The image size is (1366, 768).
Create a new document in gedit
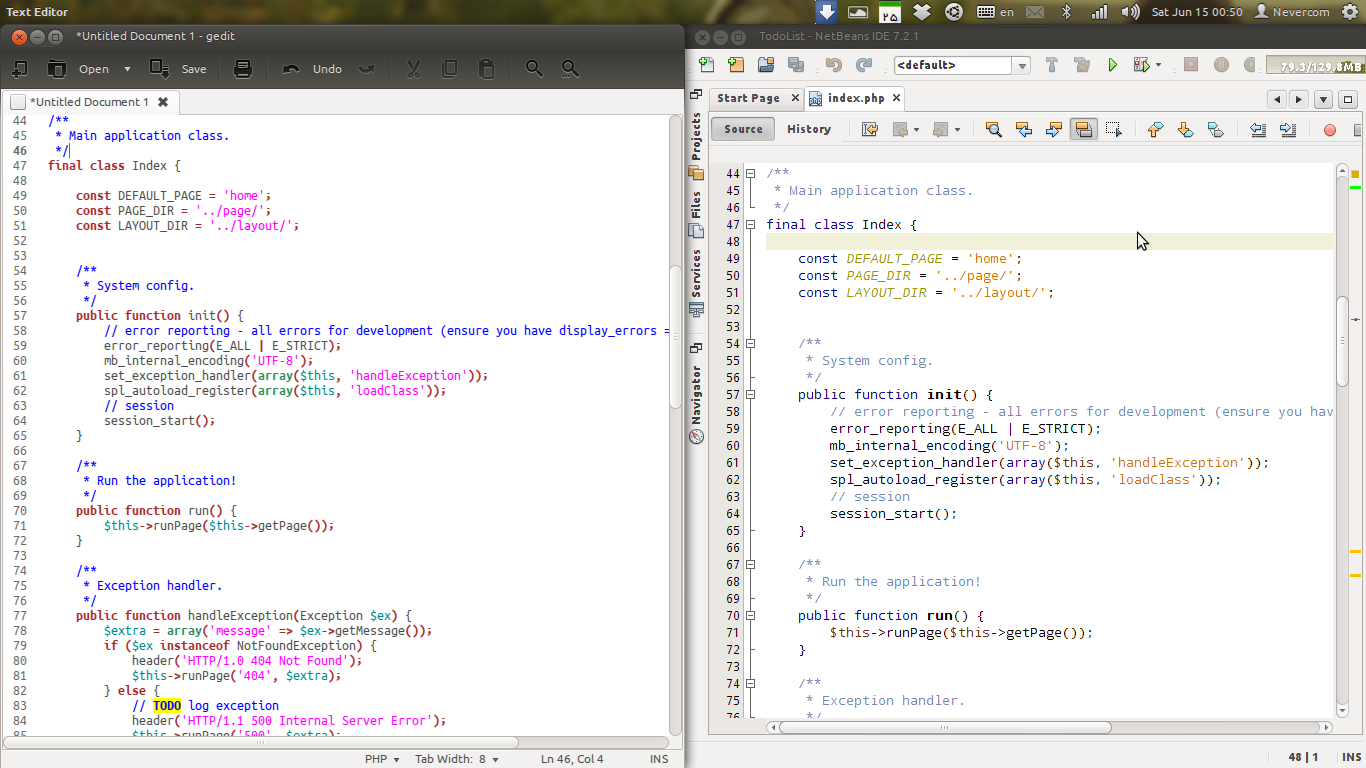tap(19, 69)
